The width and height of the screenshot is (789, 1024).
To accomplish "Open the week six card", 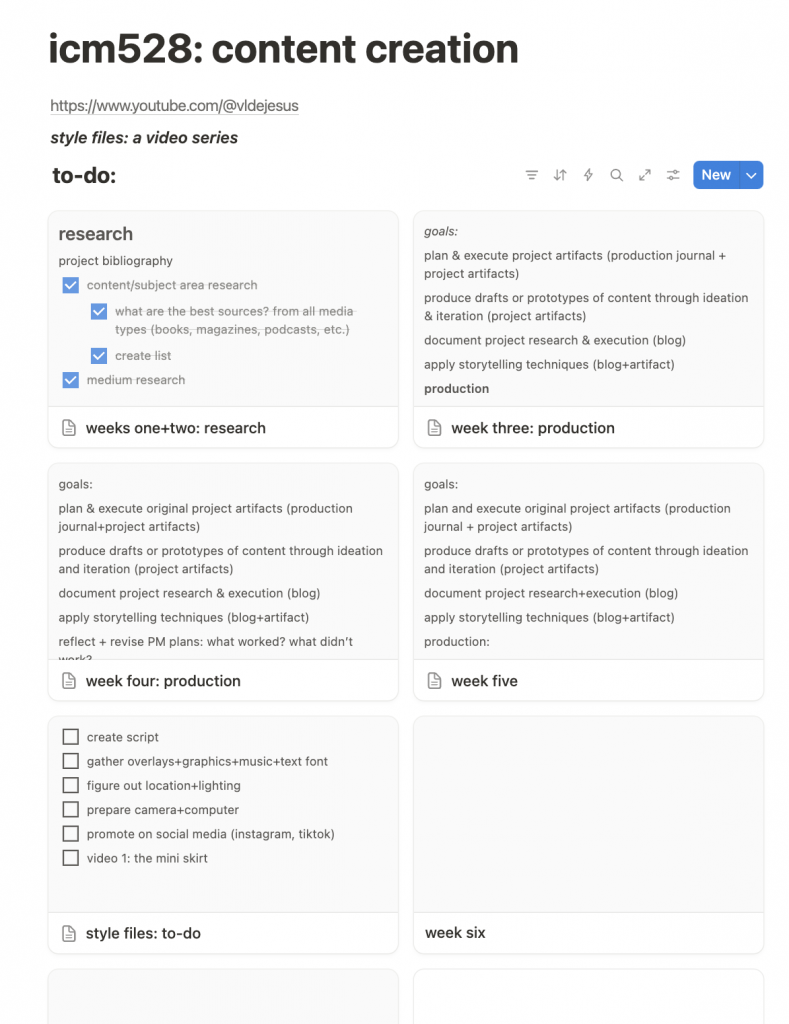I will click(455, 933).
